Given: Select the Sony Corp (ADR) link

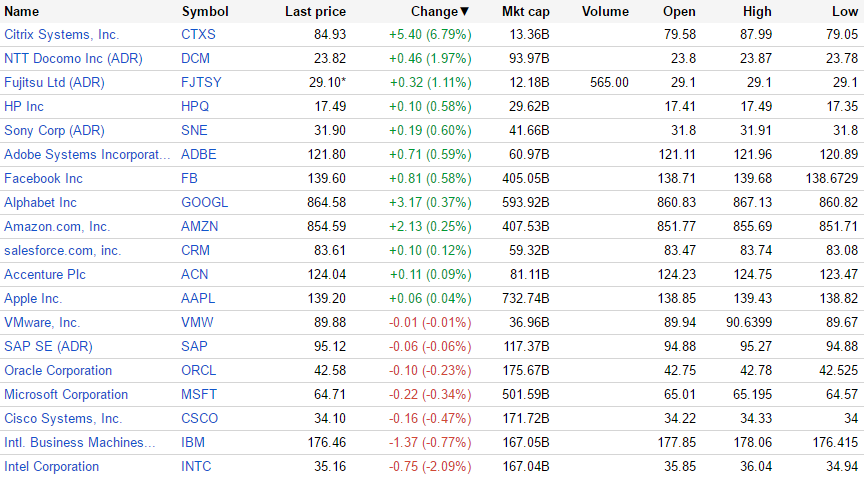Looking at the screenshot, I should pos(54,131).
